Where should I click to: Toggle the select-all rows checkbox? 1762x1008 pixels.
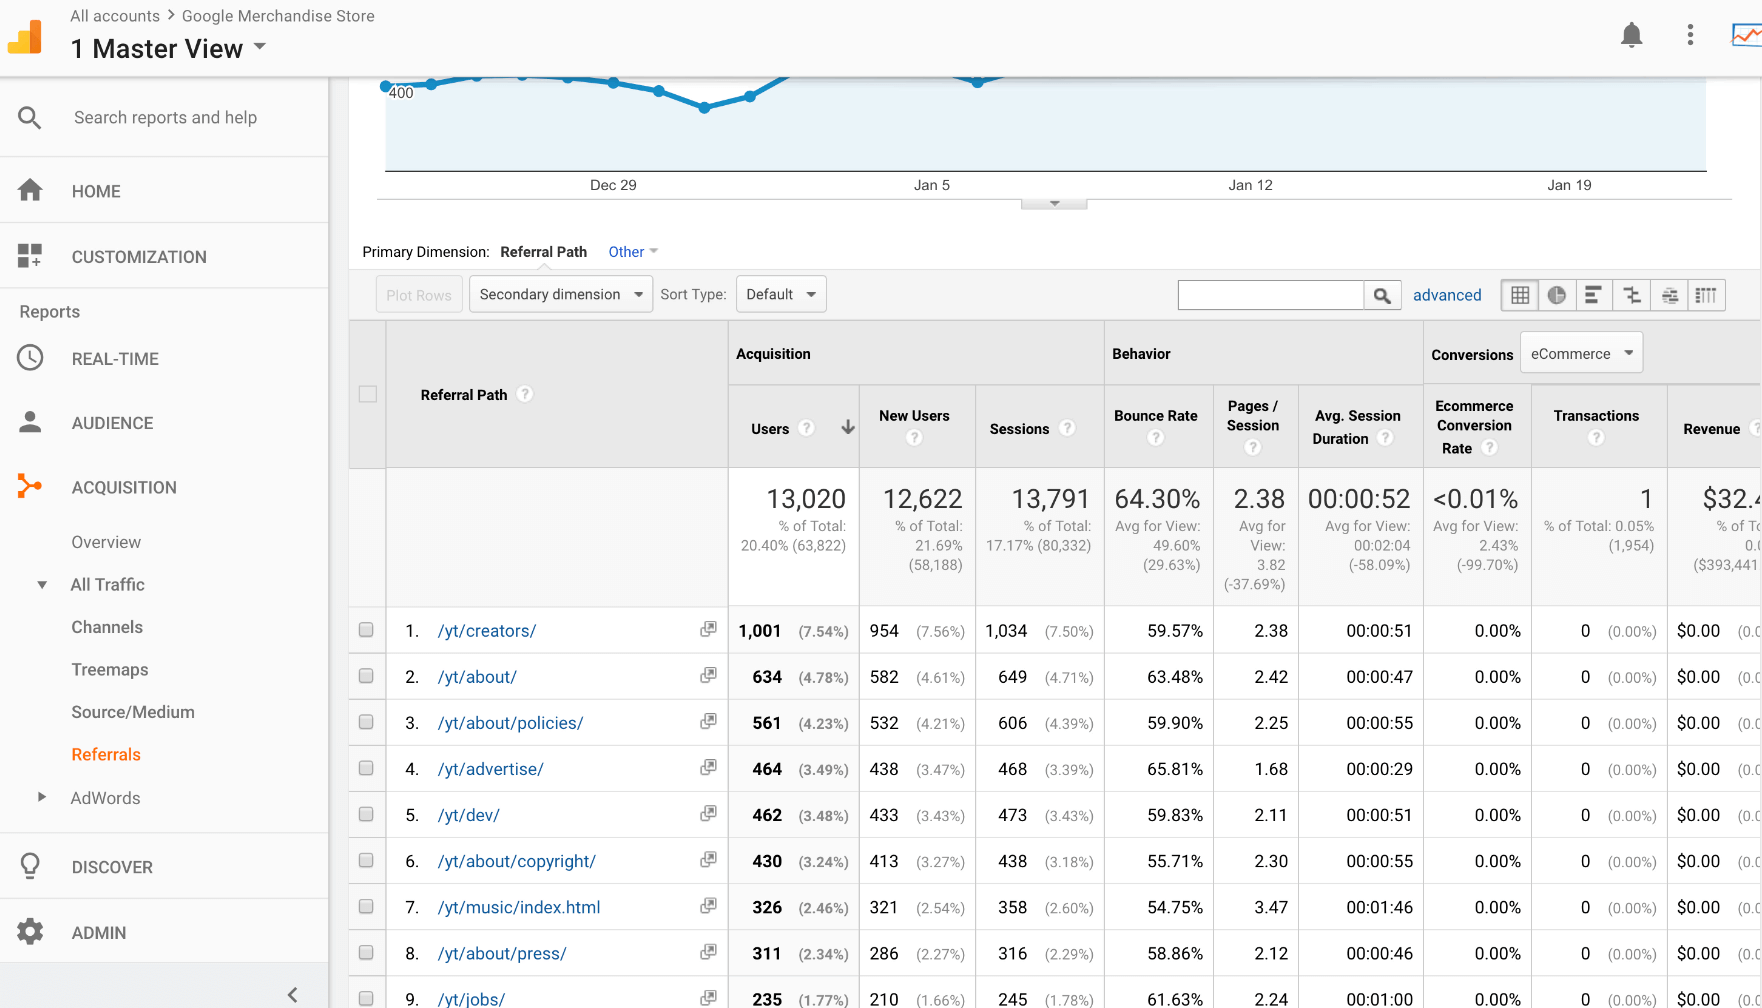click(368, 394)
